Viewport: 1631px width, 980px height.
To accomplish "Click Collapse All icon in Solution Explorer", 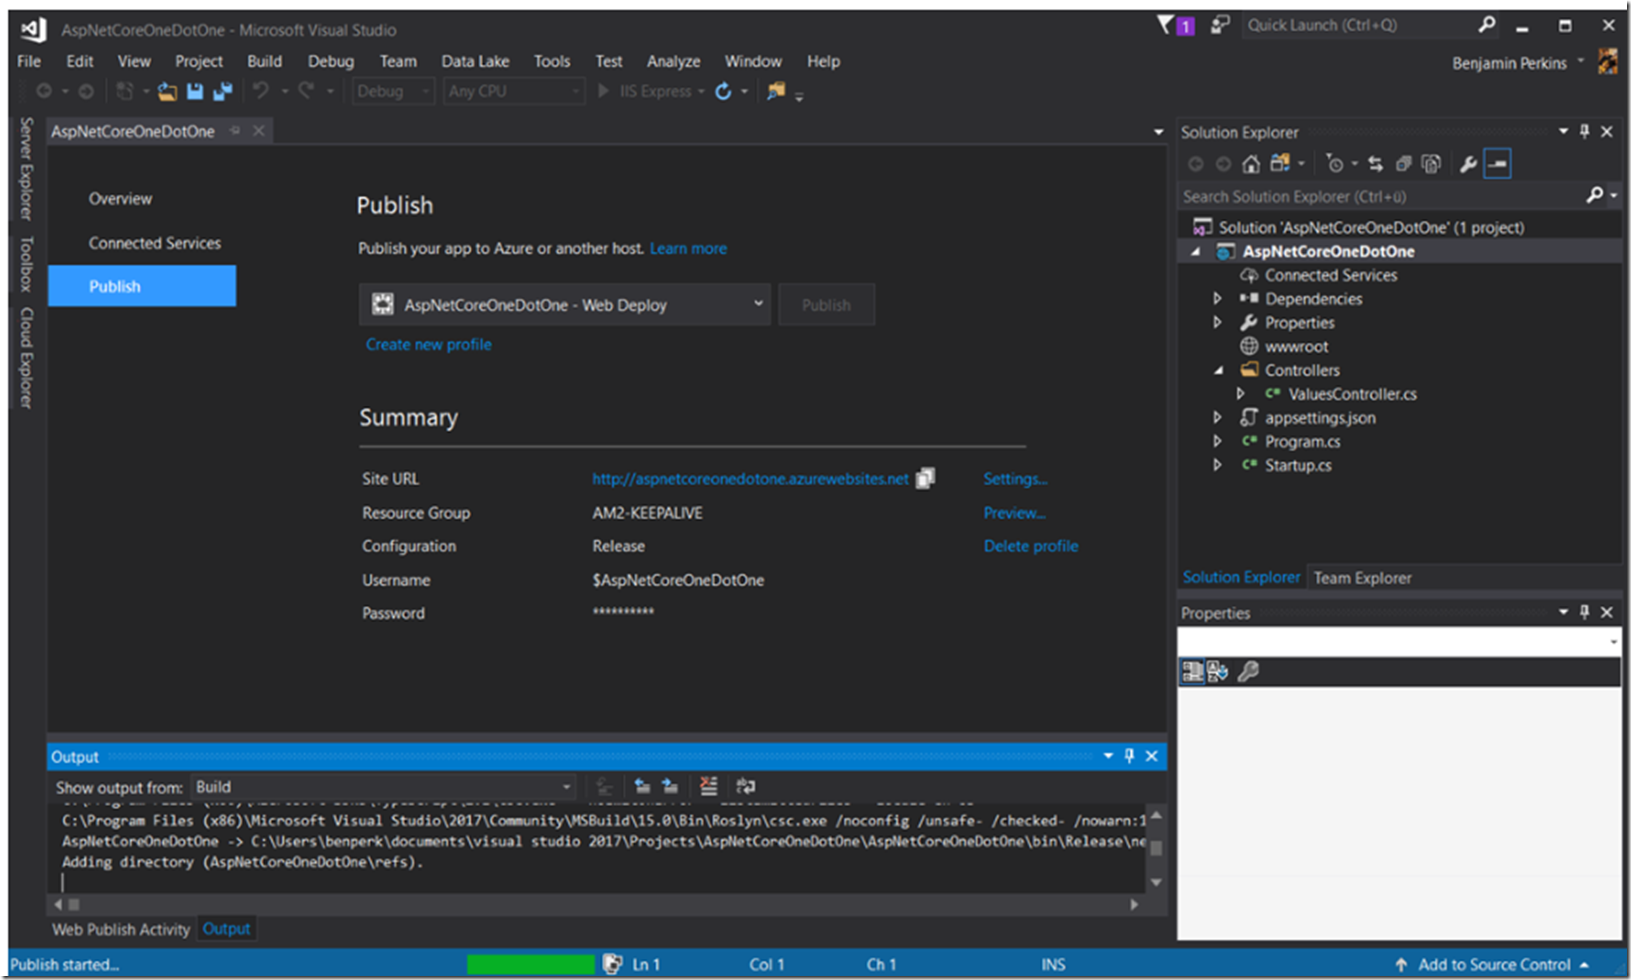I will 1404,163.
